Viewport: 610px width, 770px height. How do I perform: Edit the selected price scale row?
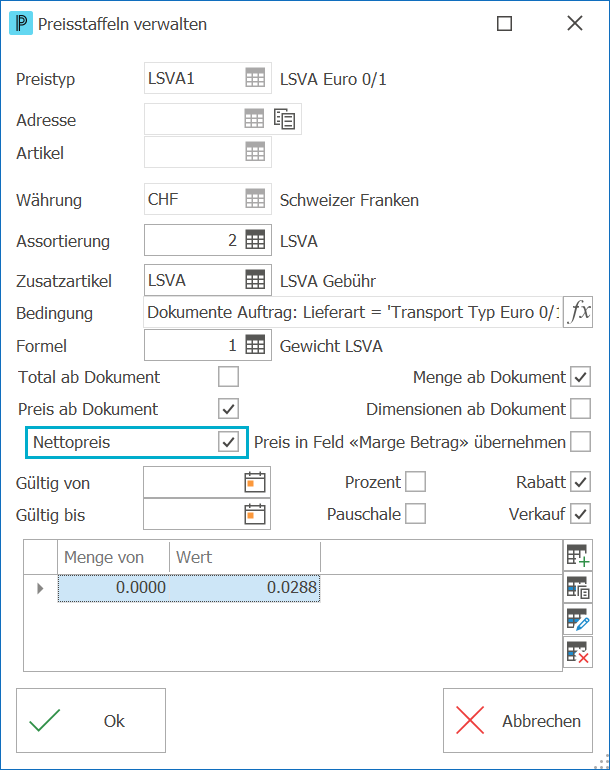tap(578, 620)
